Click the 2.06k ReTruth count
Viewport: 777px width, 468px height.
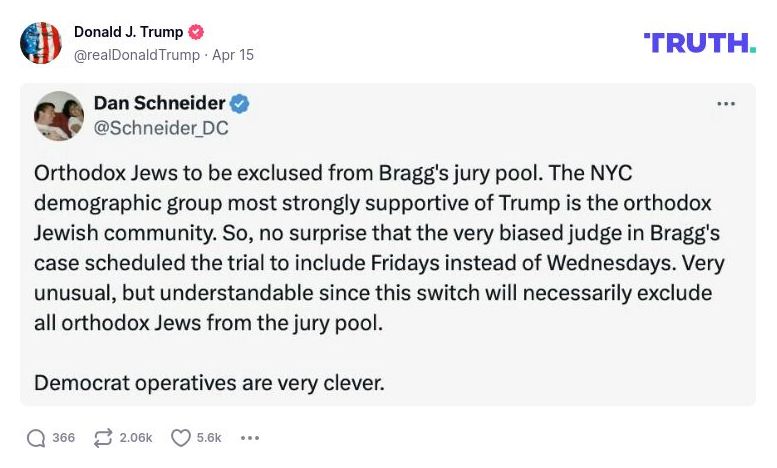pyautogui.click(x=136, y=438)
